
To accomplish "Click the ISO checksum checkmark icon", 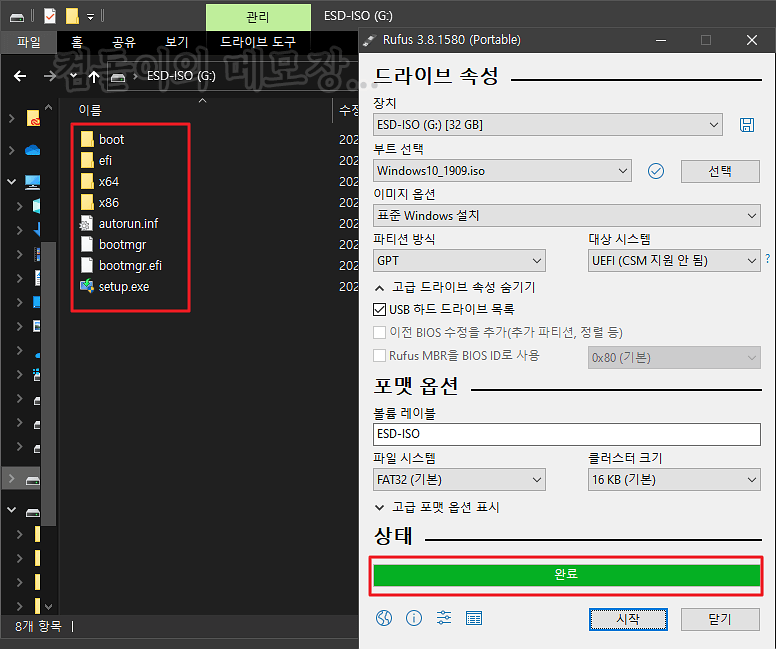I will point(656,171).
